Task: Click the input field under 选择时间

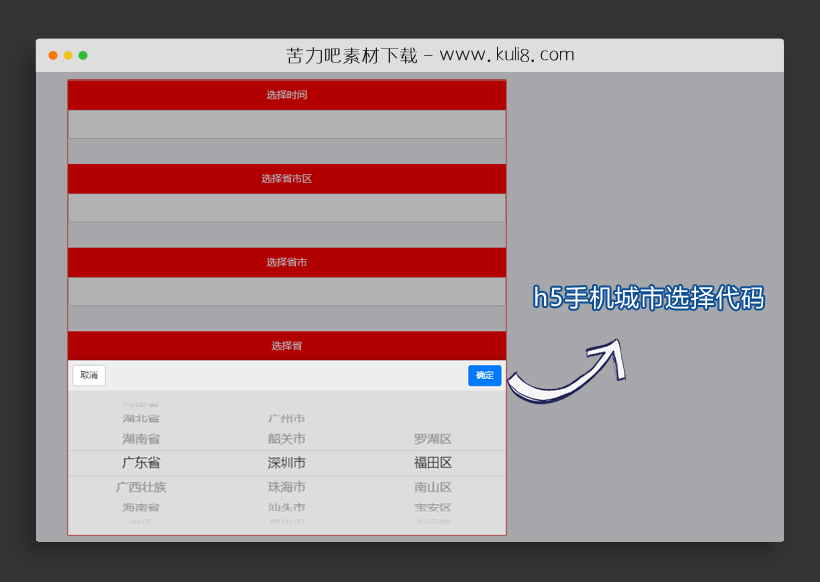Action: pos(287,123)
